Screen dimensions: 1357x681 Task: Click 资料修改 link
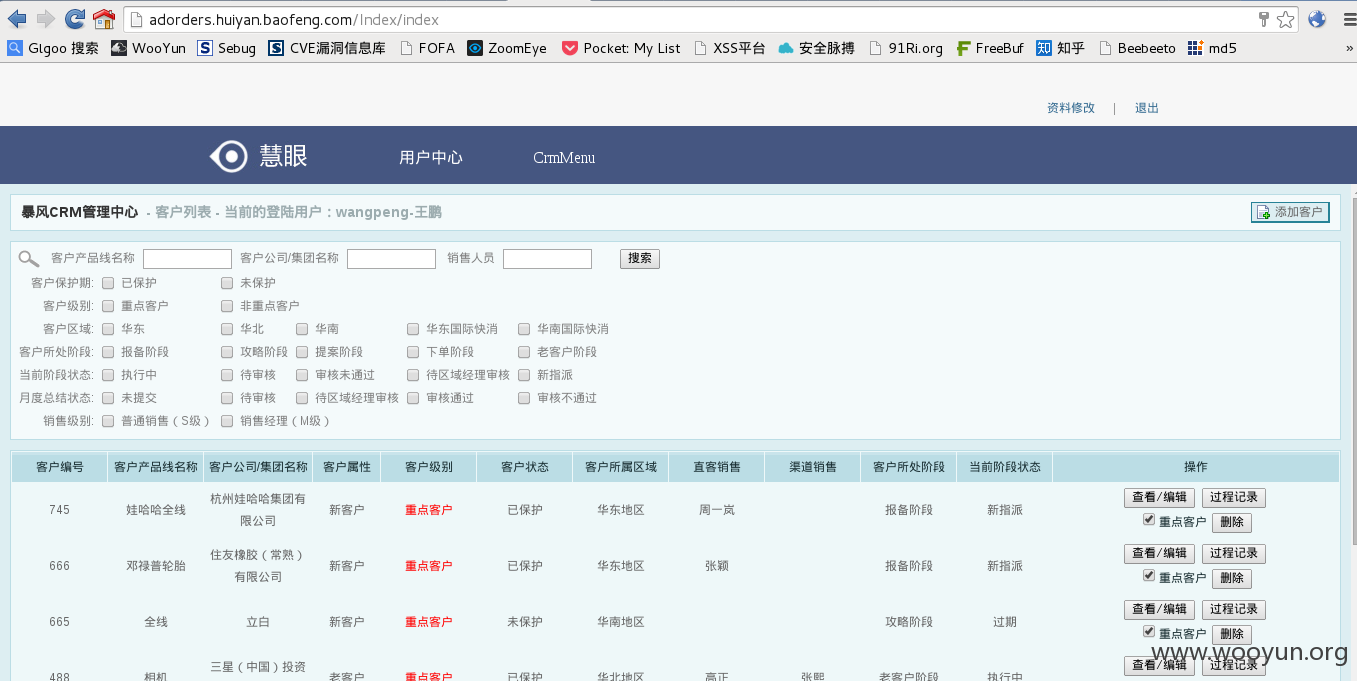(1071, 108)
